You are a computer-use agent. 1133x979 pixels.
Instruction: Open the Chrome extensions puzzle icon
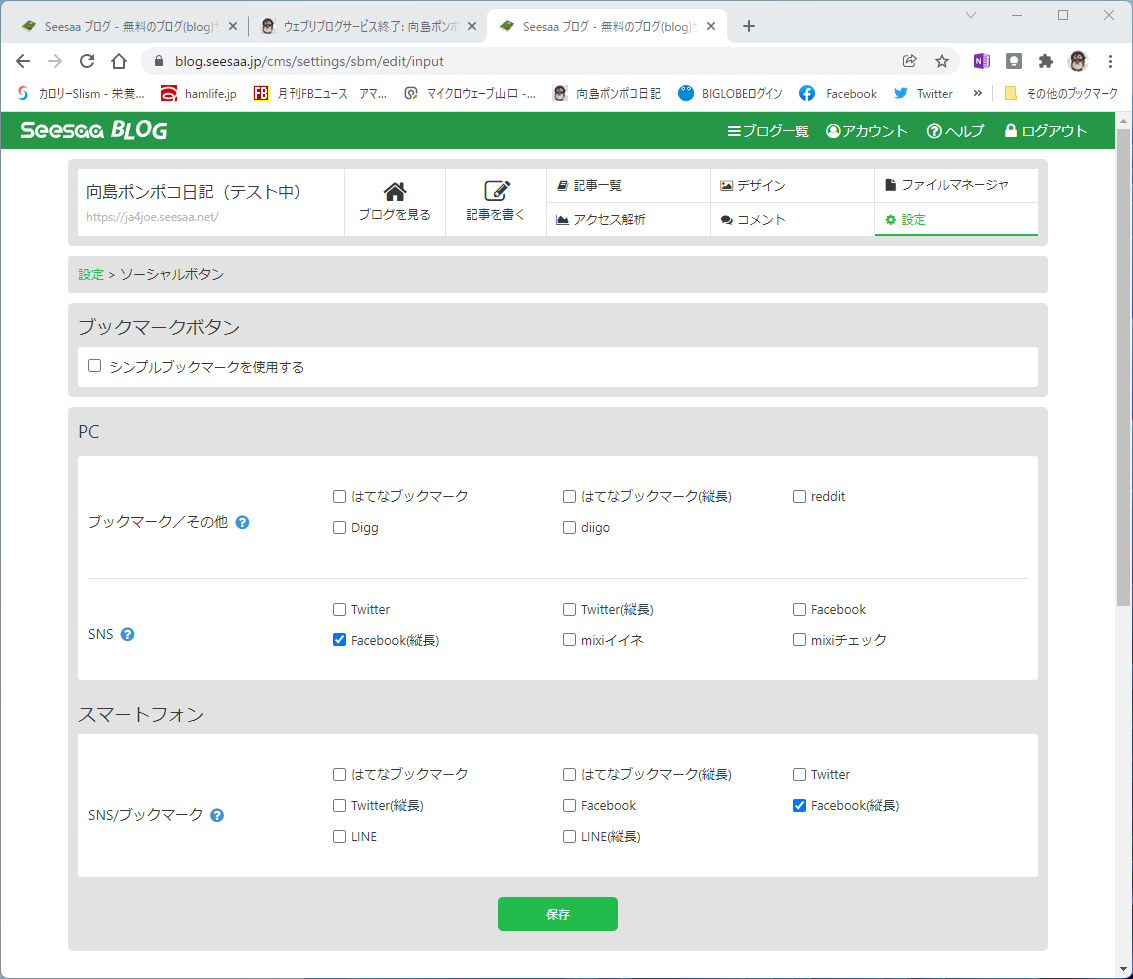click(1046, 61)
